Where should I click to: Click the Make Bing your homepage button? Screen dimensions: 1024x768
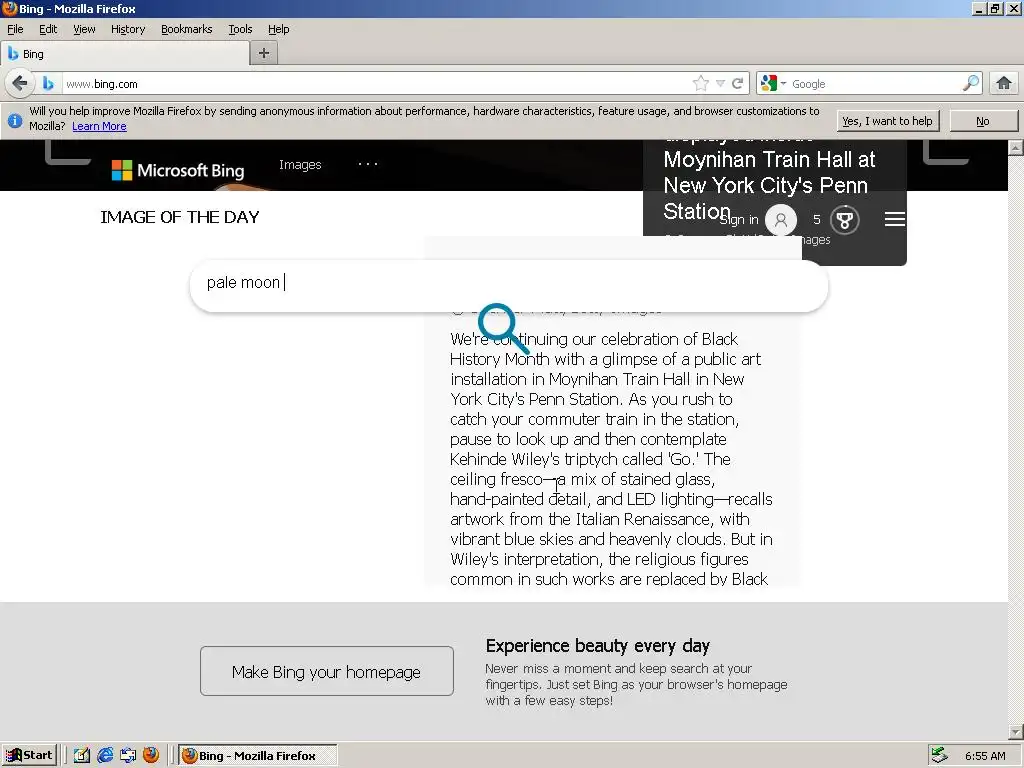point(327,671)
